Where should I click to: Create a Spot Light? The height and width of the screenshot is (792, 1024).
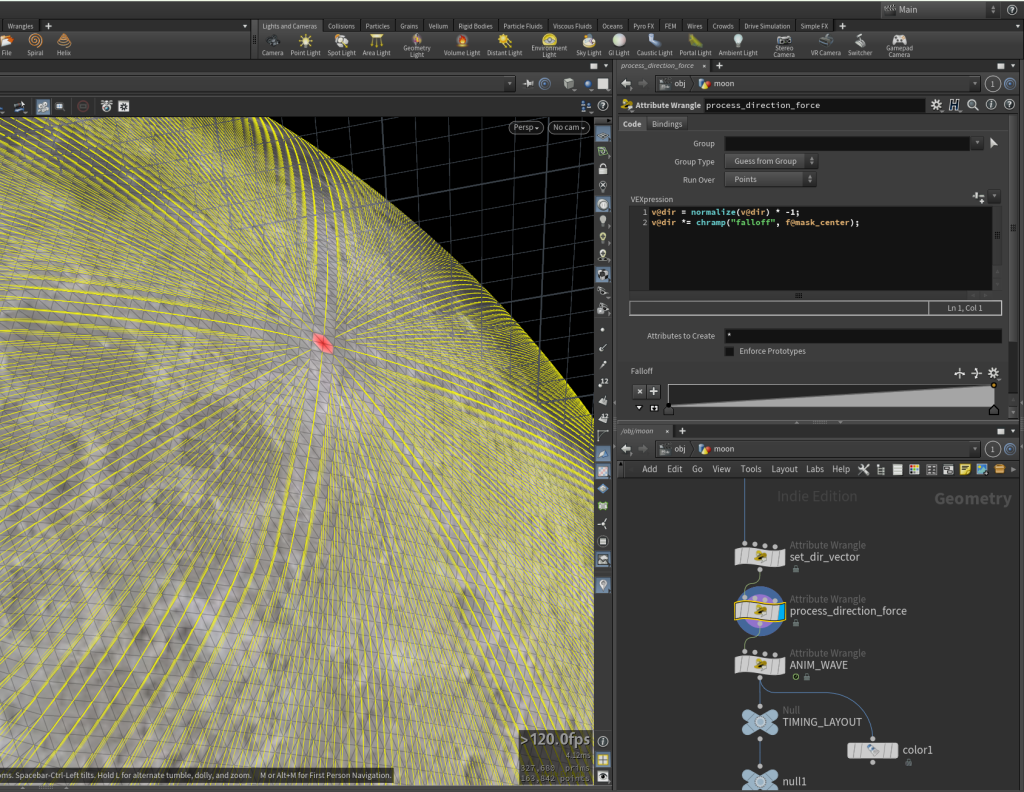[341, 45]
